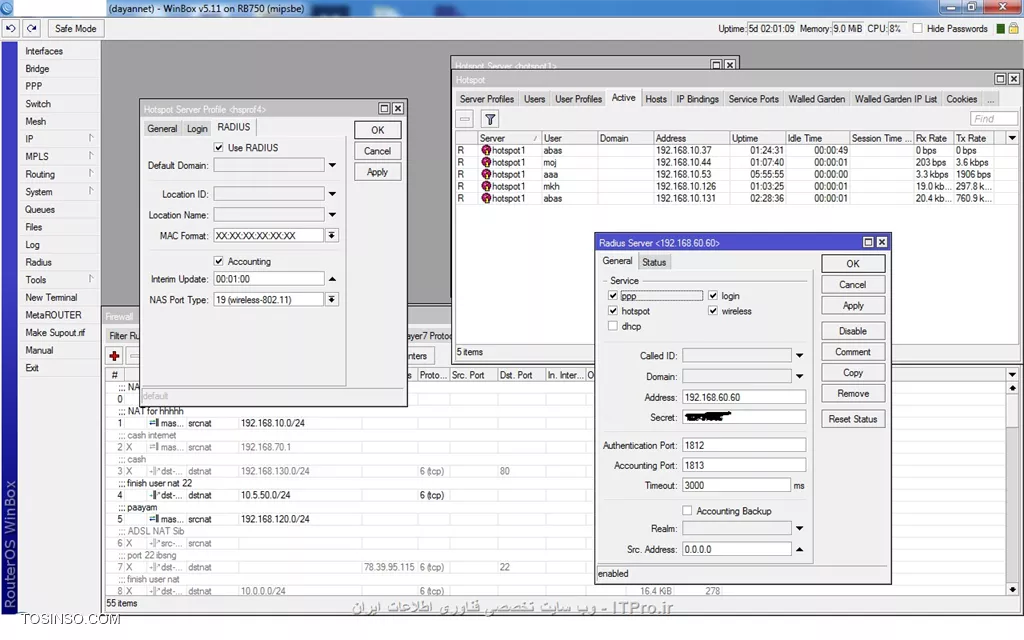Toggle the login service checkbox
The width and height of the screenshot is (1024, 640).
pos(712,296)
